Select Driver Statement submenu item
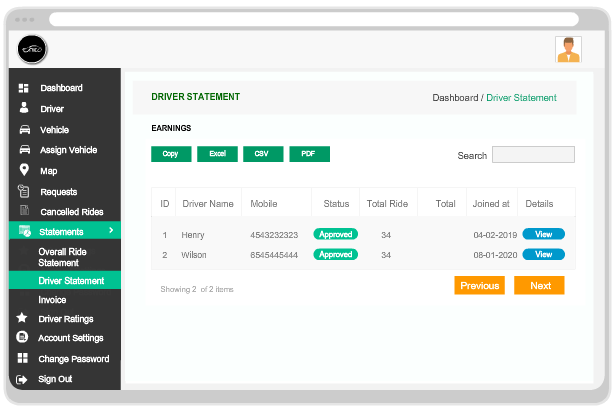Image resolution: width=615 pixels, height=412 pixels. [71, 281]
